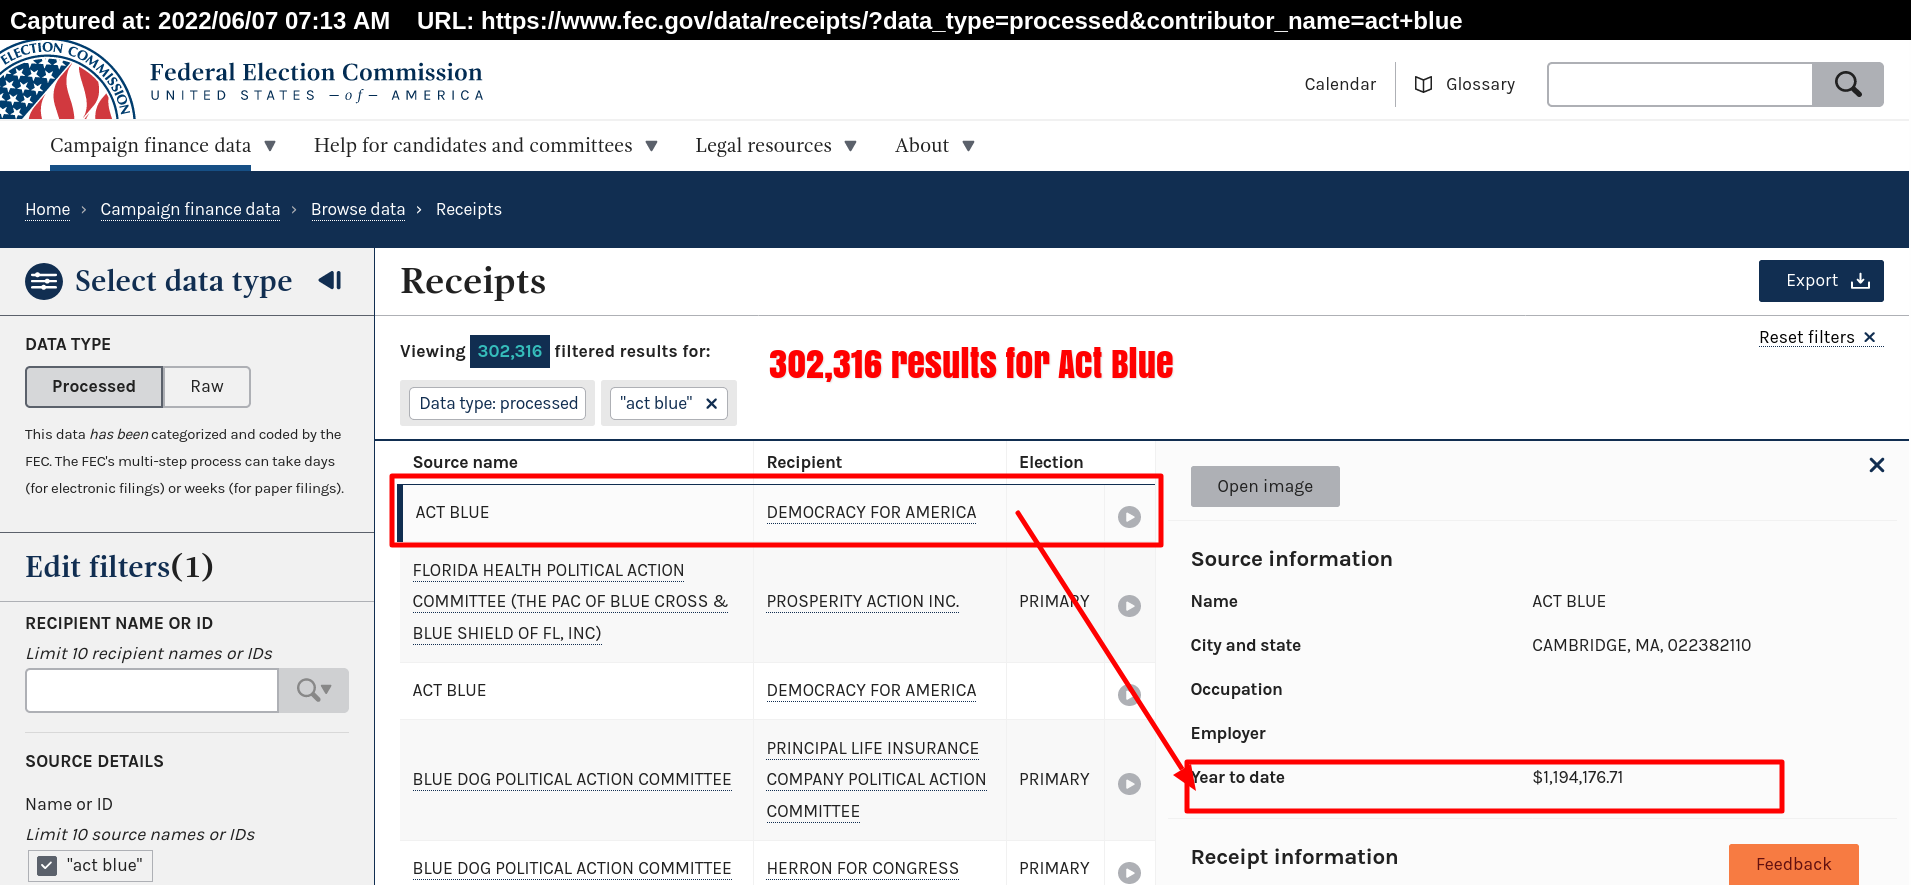Expand row arrow for first ACT BLUE

click(x=1129, y=517)
